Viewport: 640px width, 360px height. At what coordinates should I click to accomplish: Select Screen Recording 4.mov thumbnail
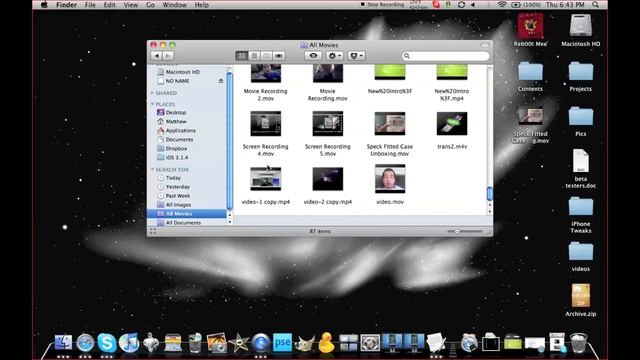click(266, 124)
